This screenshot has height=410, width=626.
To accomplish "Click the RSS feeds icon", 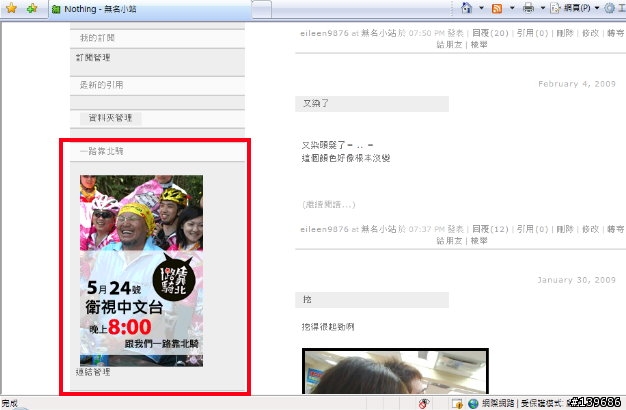I will coord(497,8).
